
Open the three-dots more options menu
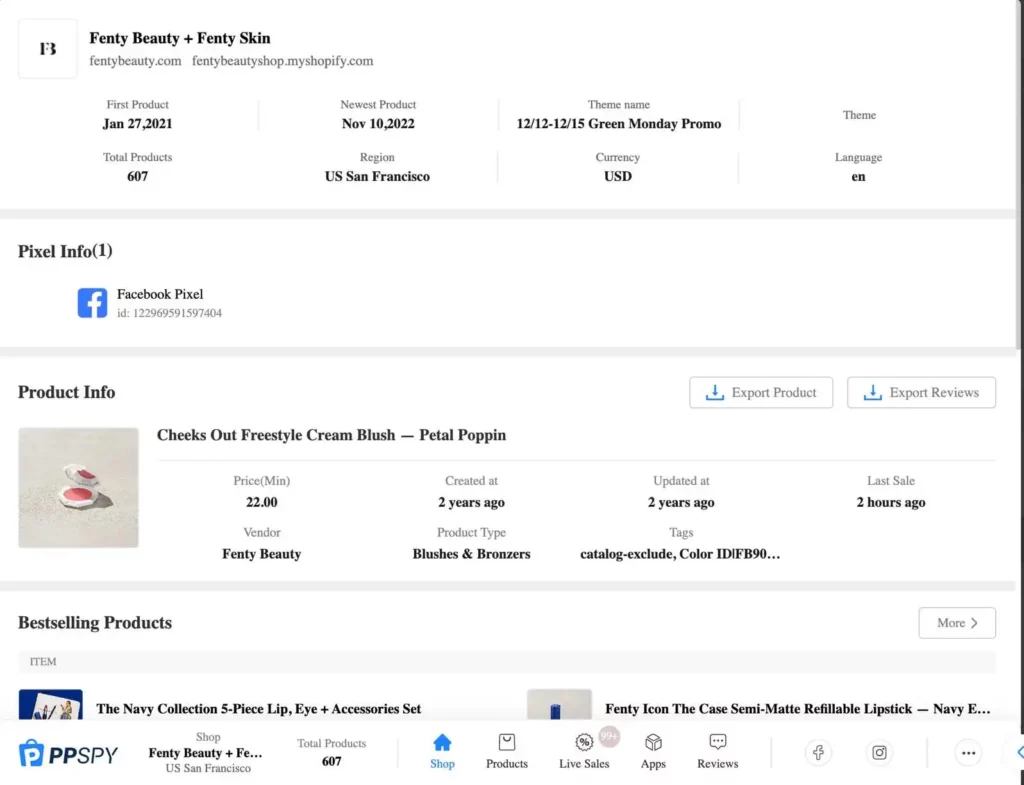[968, 753]
